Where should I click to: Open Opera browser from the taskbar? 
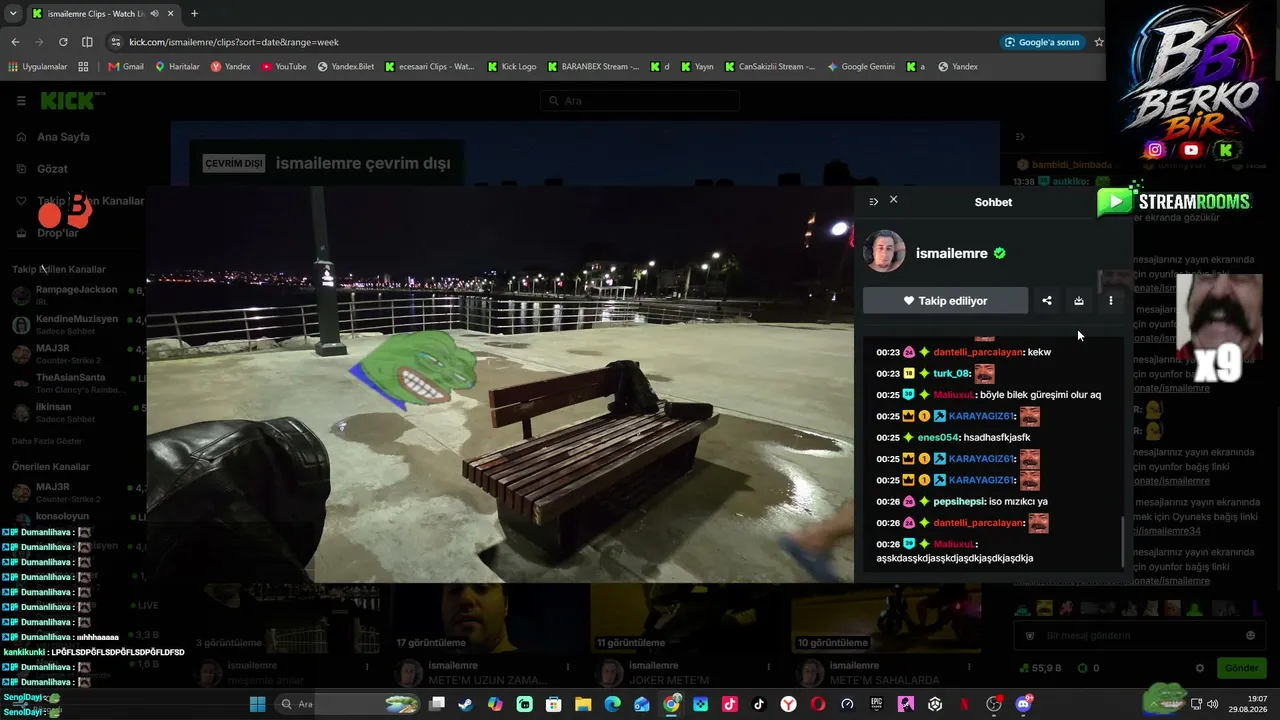pos(818,704)
